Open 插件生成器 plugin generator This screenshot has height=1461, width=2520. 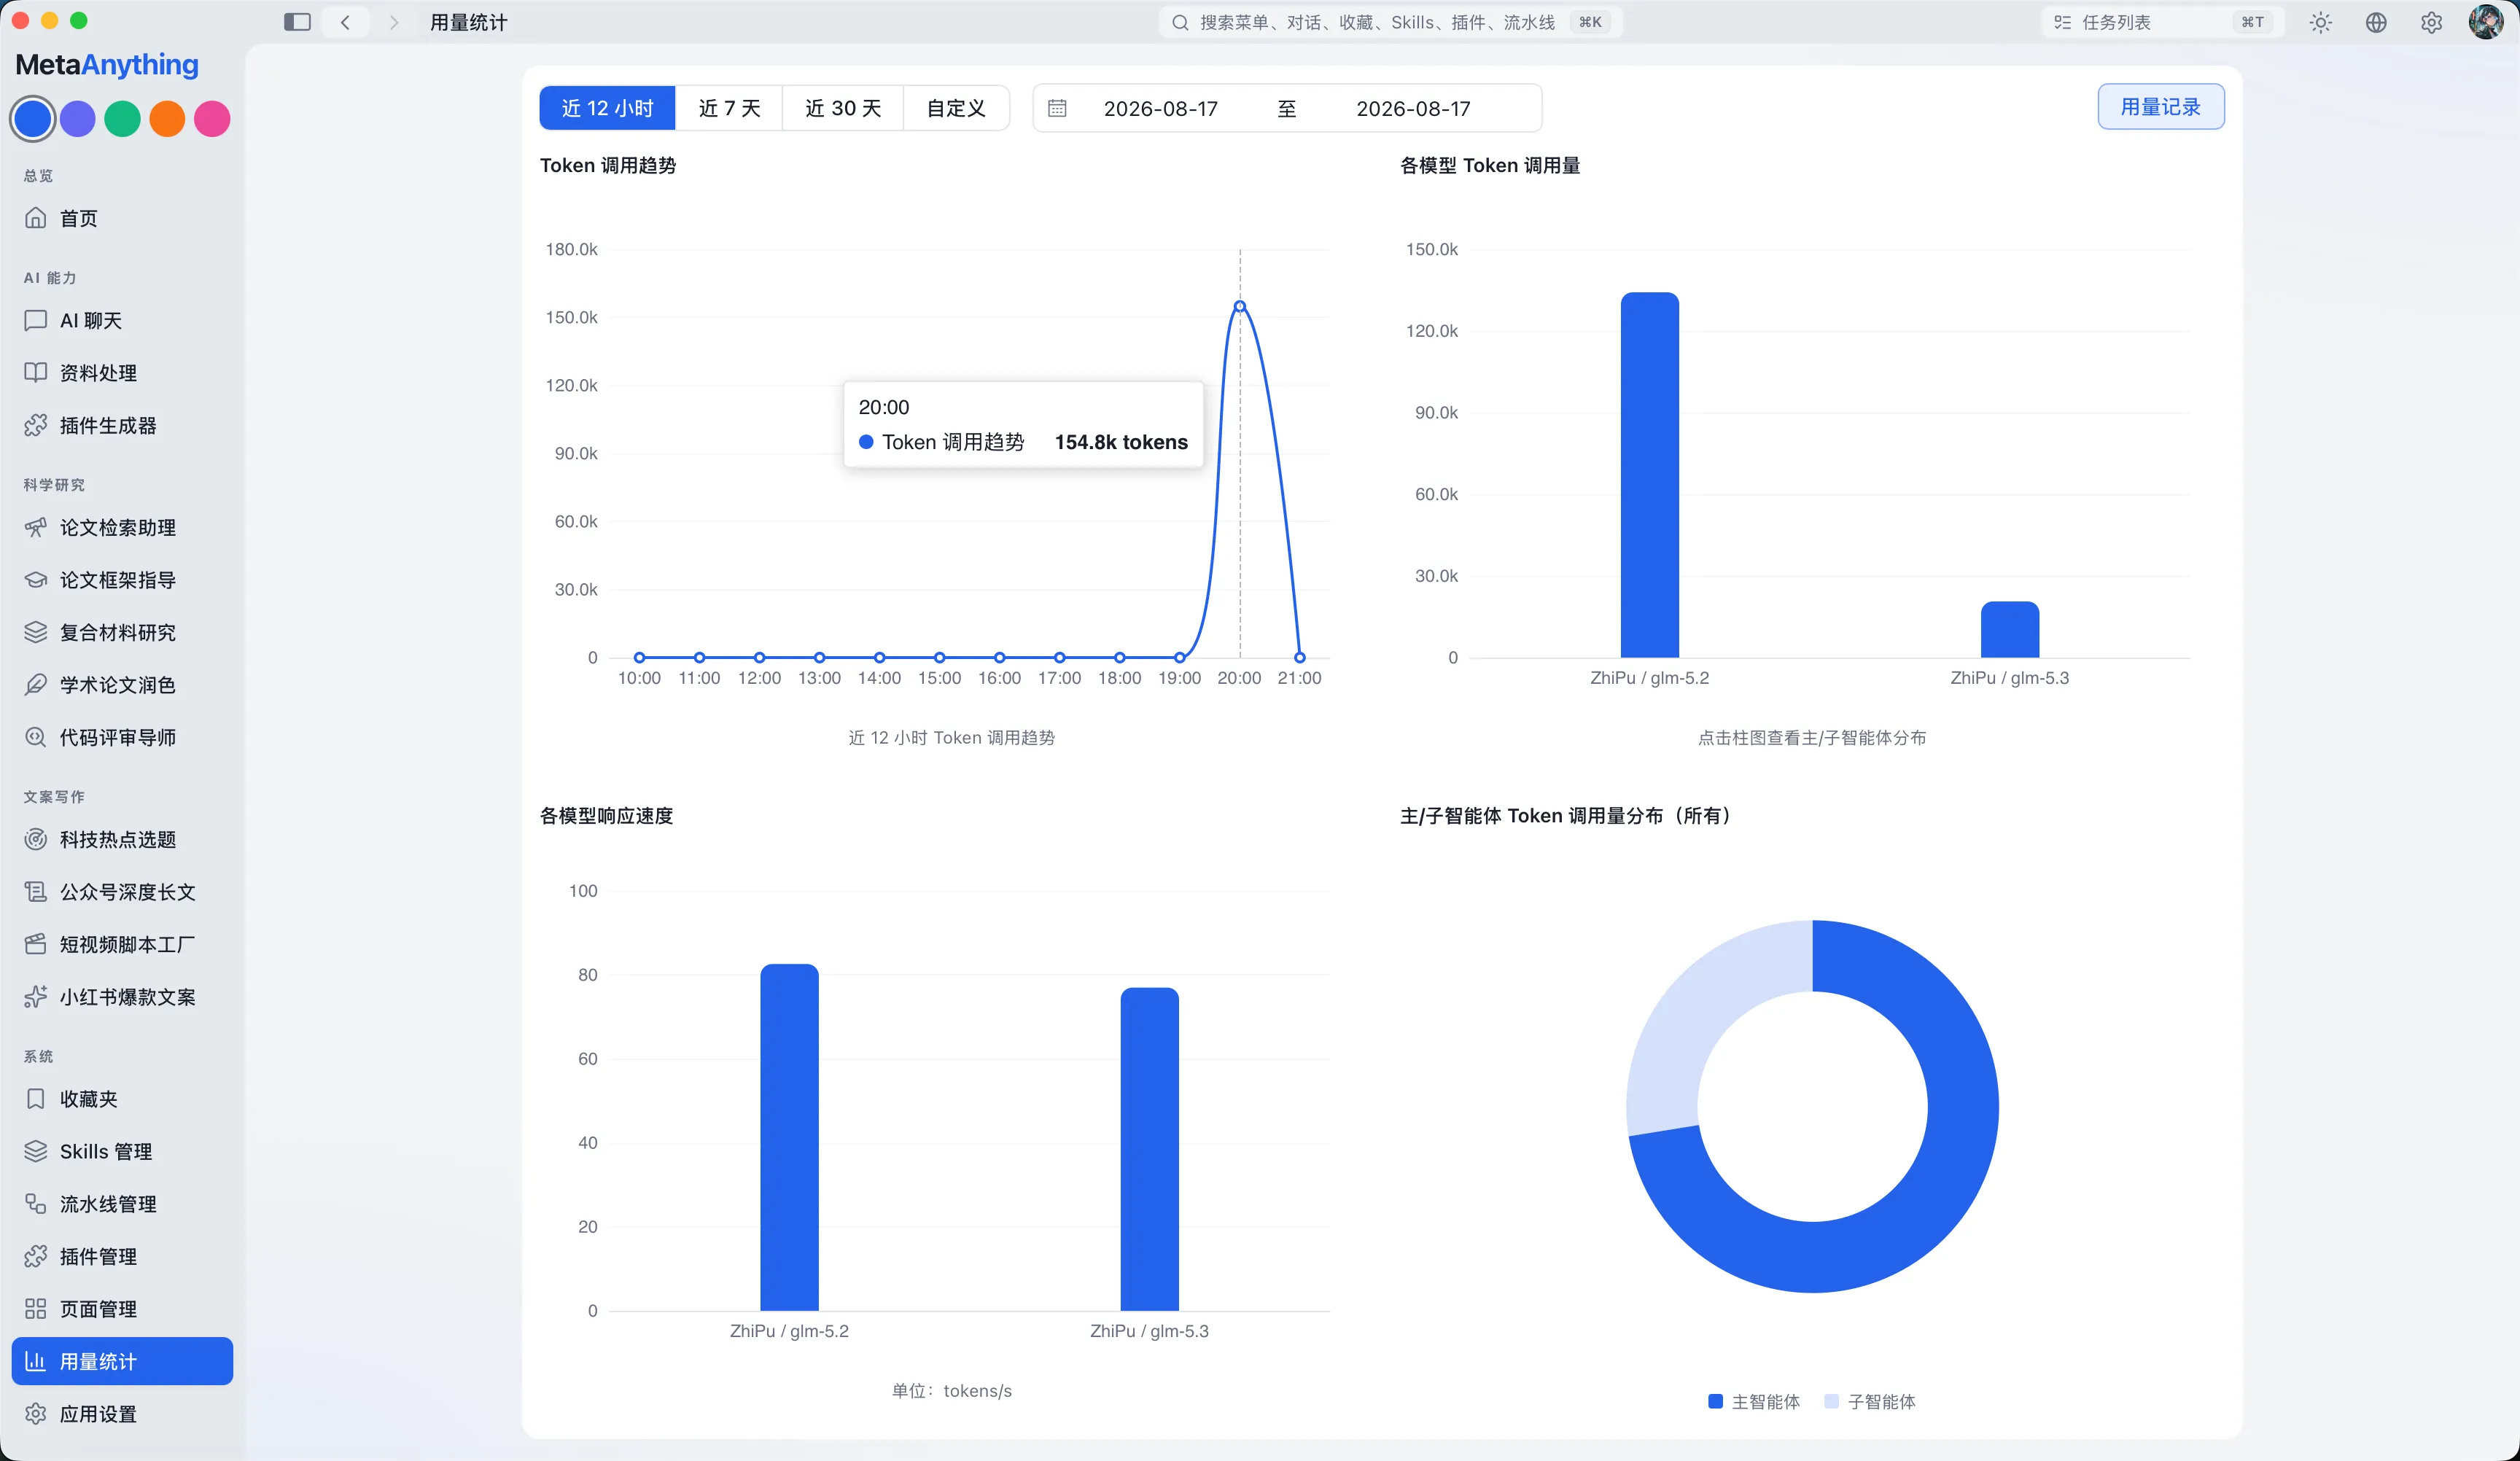[x=122, y=425]
